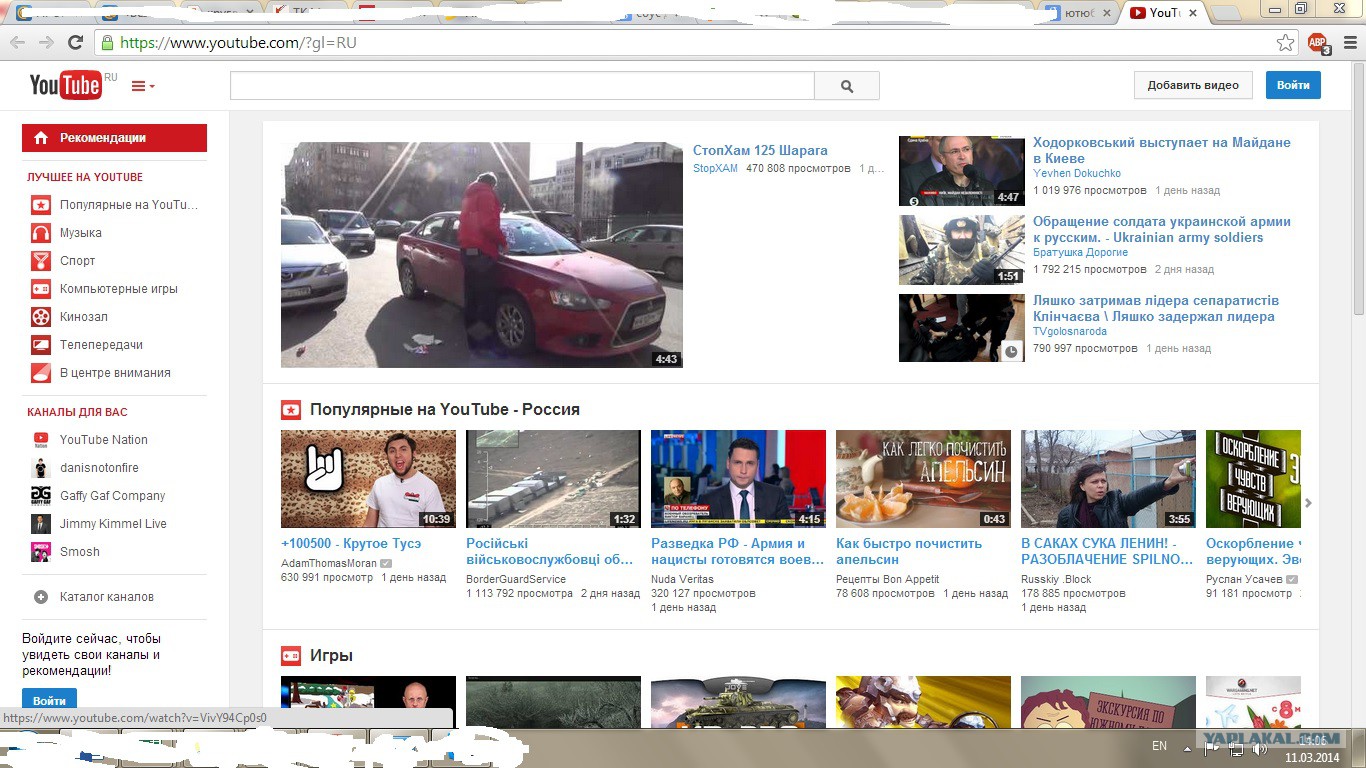Click the YouTube Nation channel icon
The image size is (1366, 768).
(40, 439)
